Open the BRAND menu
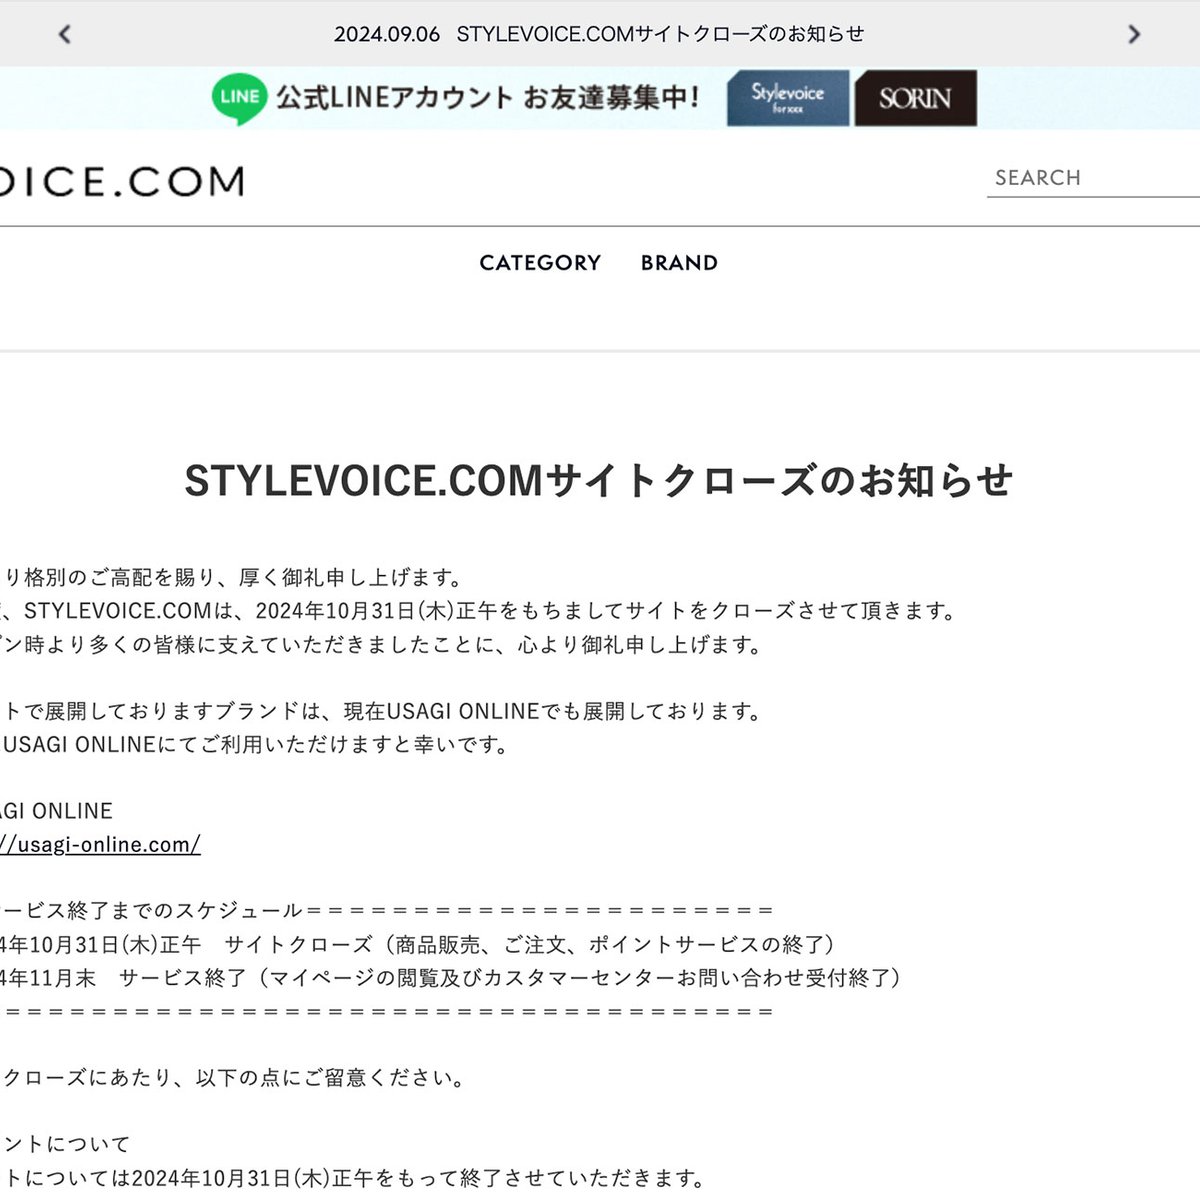 [680, 263]
